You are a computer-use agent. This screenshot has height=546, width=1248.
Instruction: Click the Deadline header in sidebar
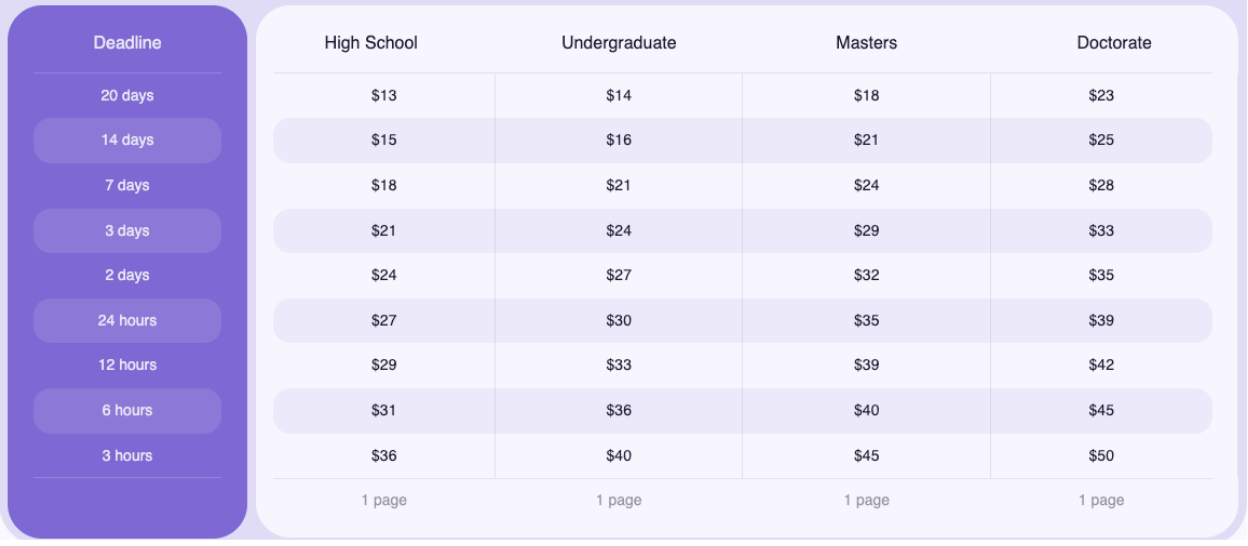coord(127,43)
